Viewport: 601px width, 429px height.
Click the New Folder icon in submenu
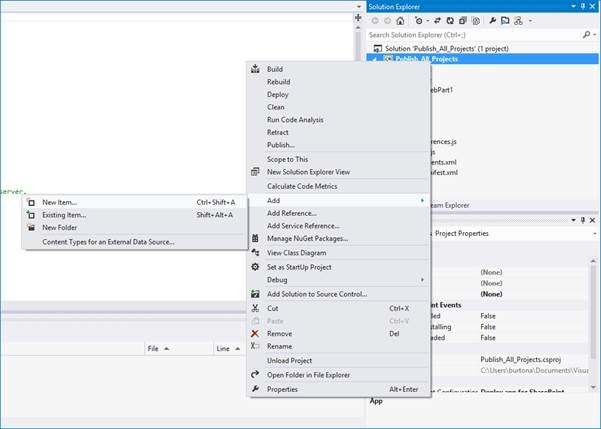31,228
